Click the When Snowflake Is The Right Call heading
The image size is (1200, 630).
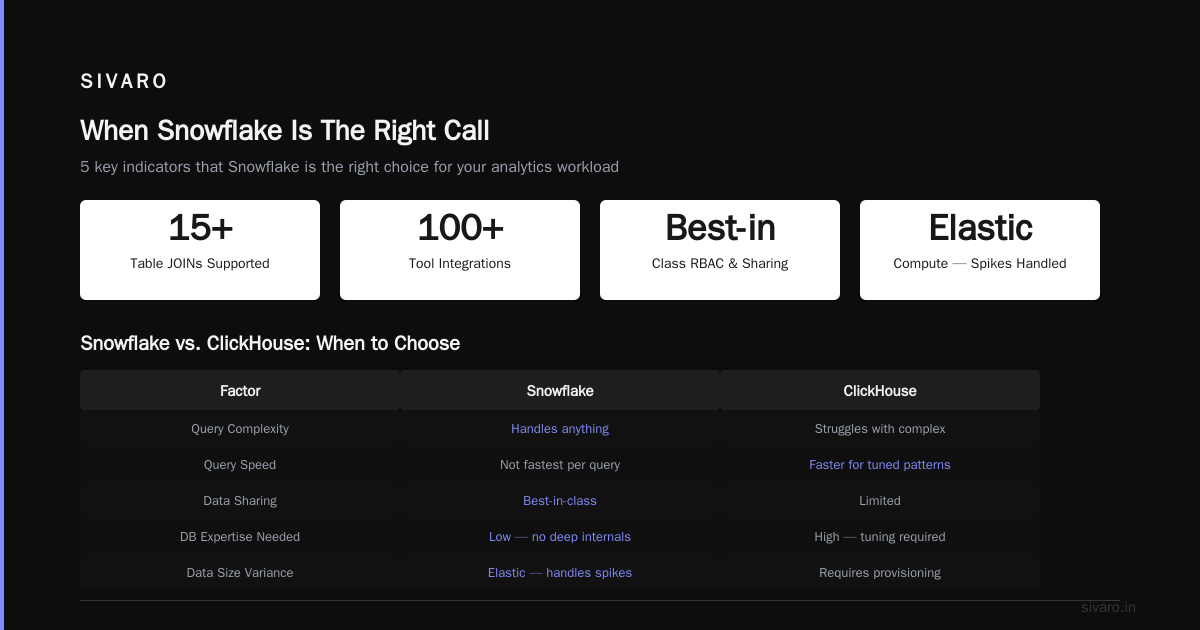pos(285,130)
